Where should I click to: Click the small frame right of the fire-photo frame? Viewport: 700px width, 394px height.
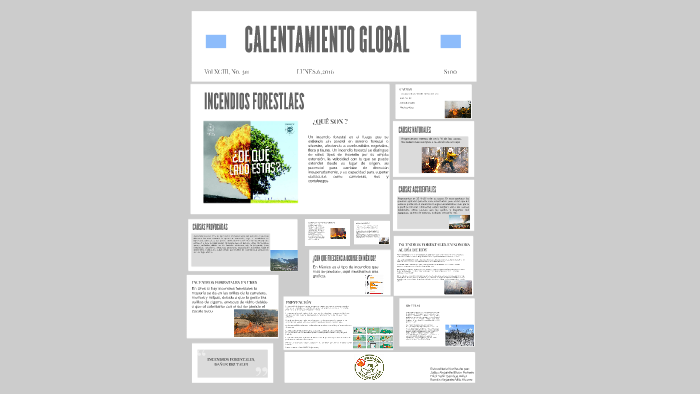click(x=372, y=232)
